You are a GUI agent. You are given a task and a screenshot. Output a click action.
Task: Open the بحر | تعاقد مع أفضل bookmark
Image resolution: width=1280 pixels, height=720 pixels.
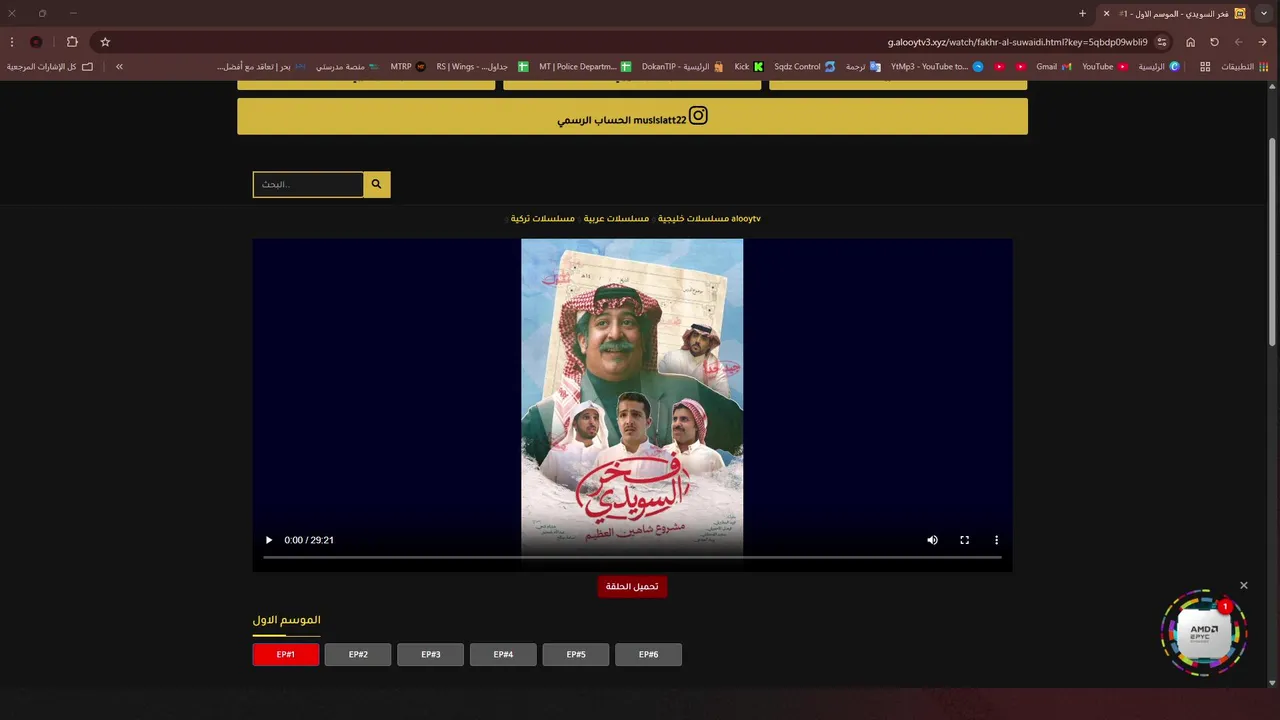point(261,67)
